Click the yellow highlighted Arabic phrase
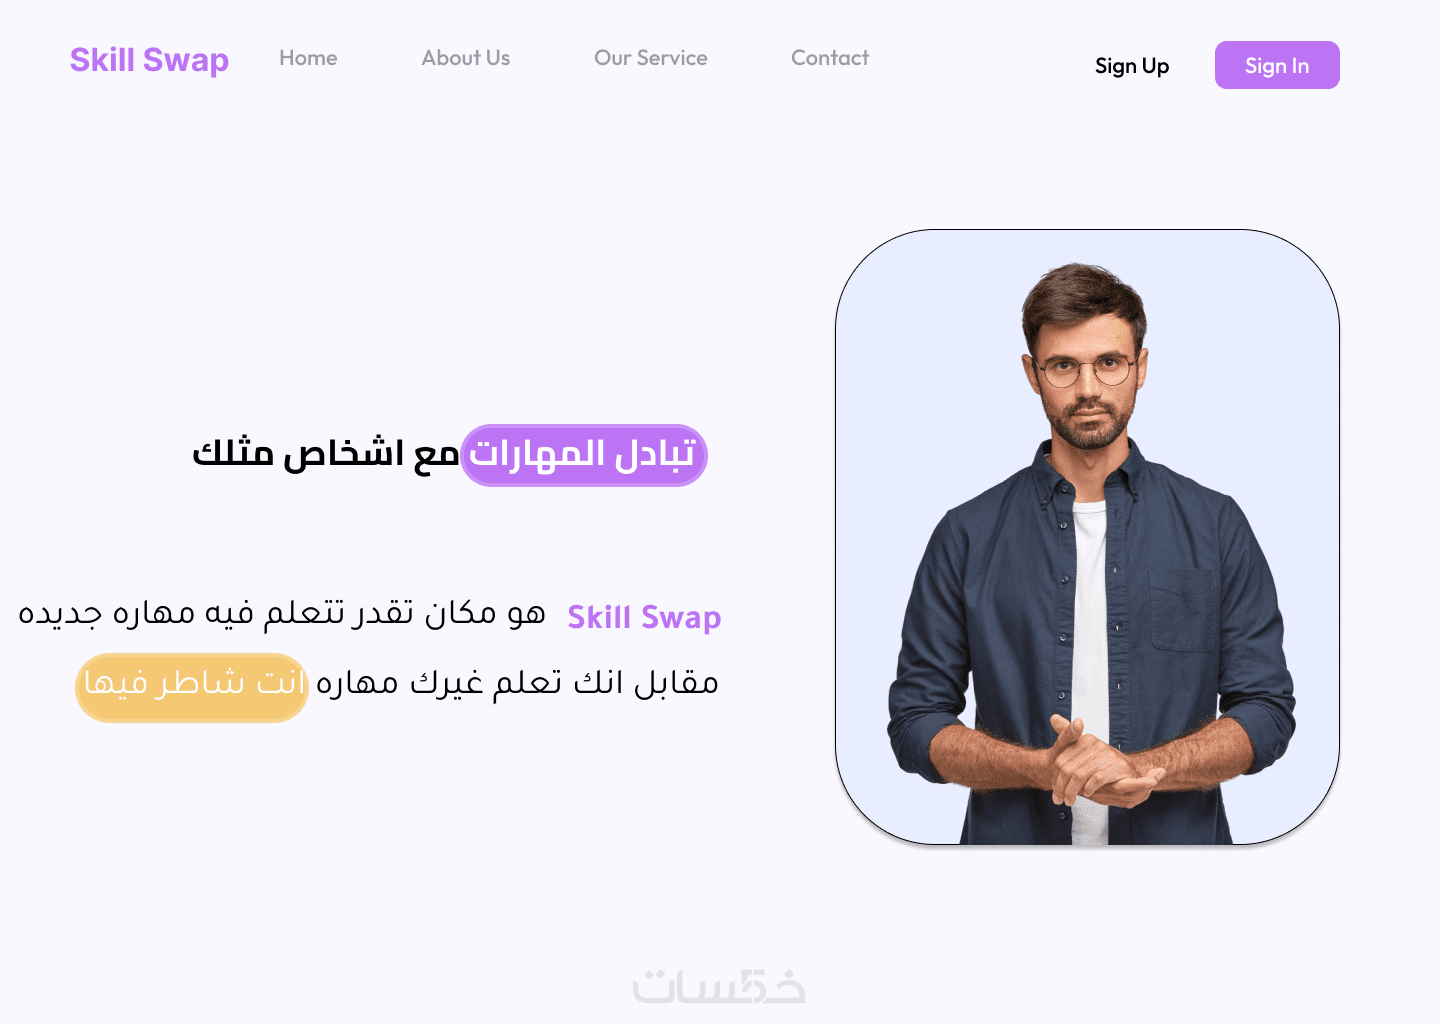Viewport: 1440px width, 1024px height. click(x=192, y=687)
